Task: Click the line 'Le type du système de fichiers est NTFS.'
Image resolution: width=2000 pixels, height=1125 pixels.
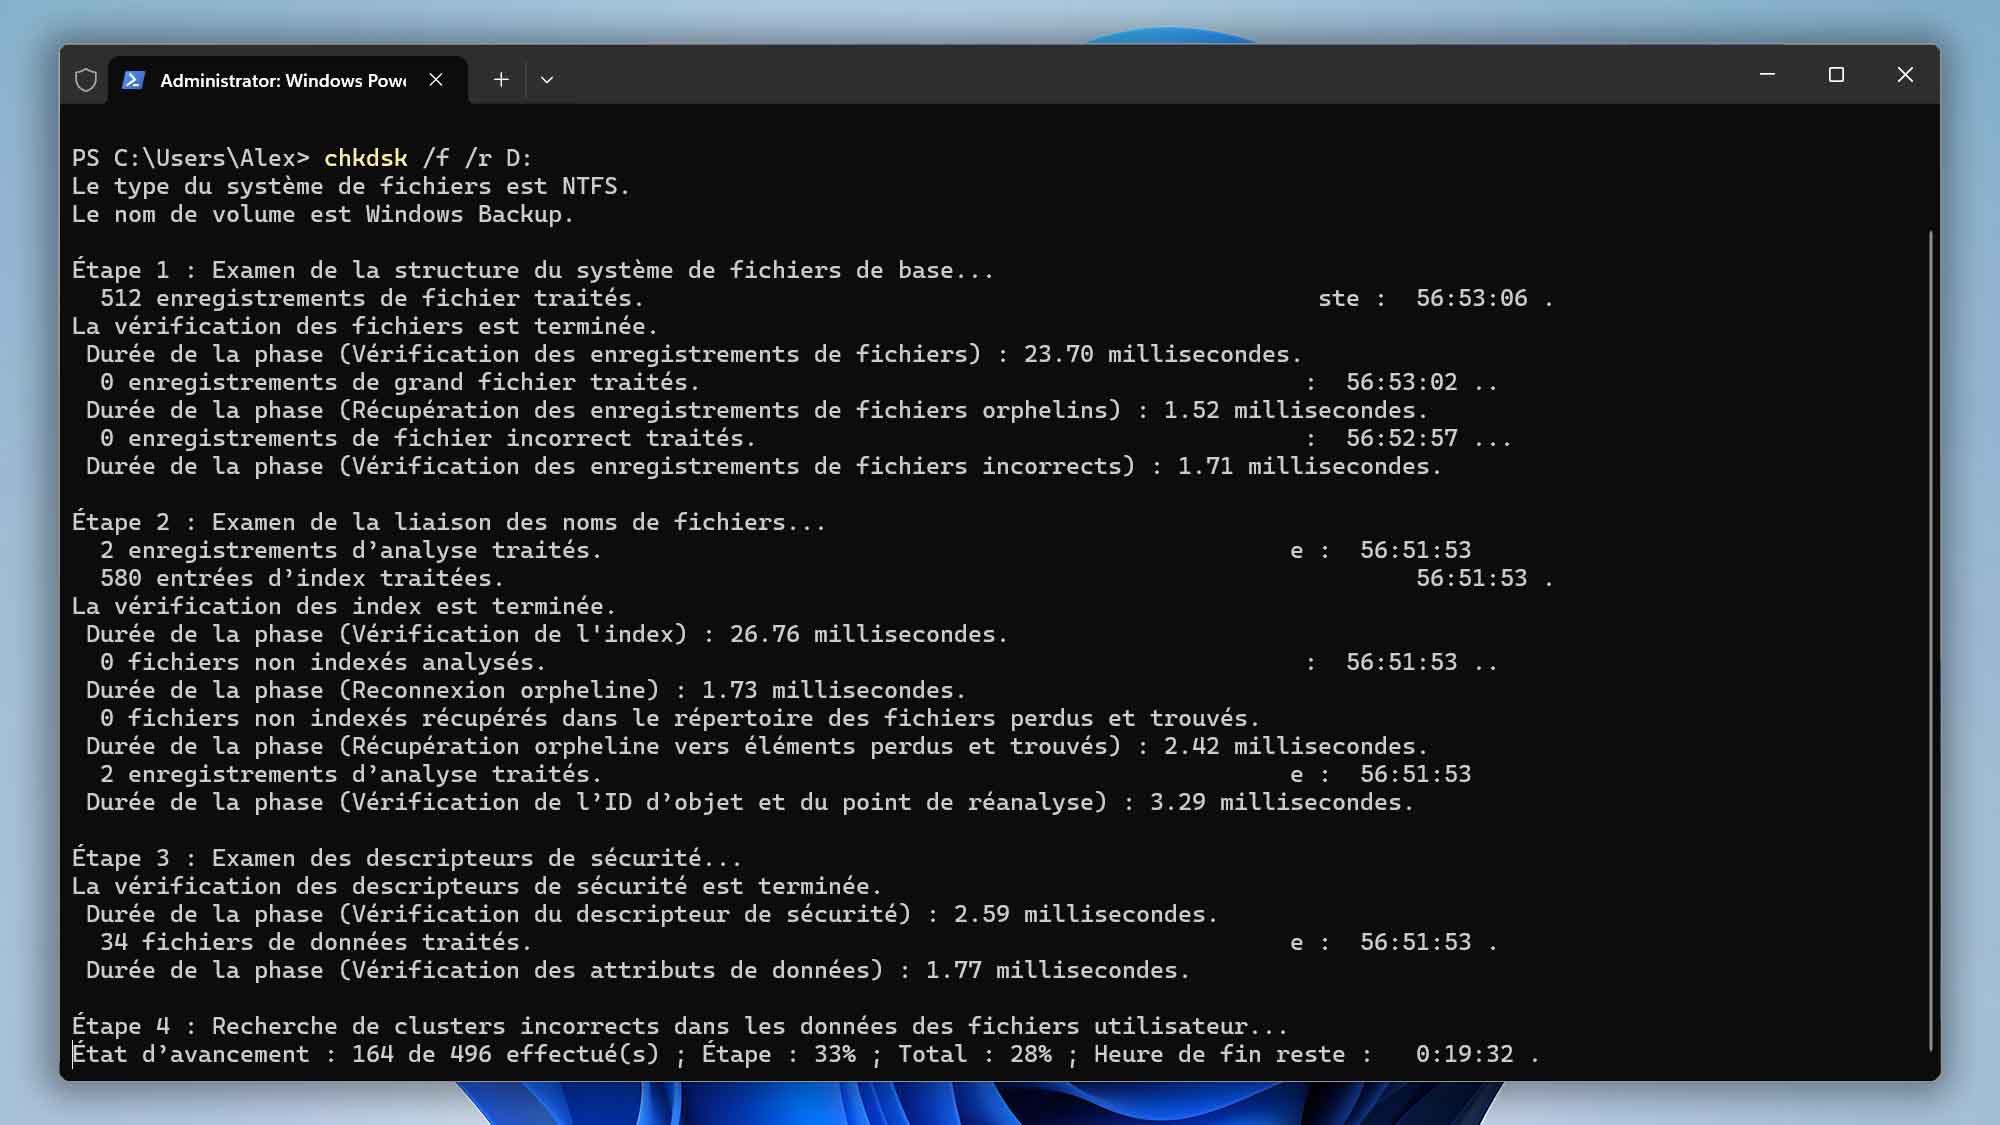Action: 351,186
